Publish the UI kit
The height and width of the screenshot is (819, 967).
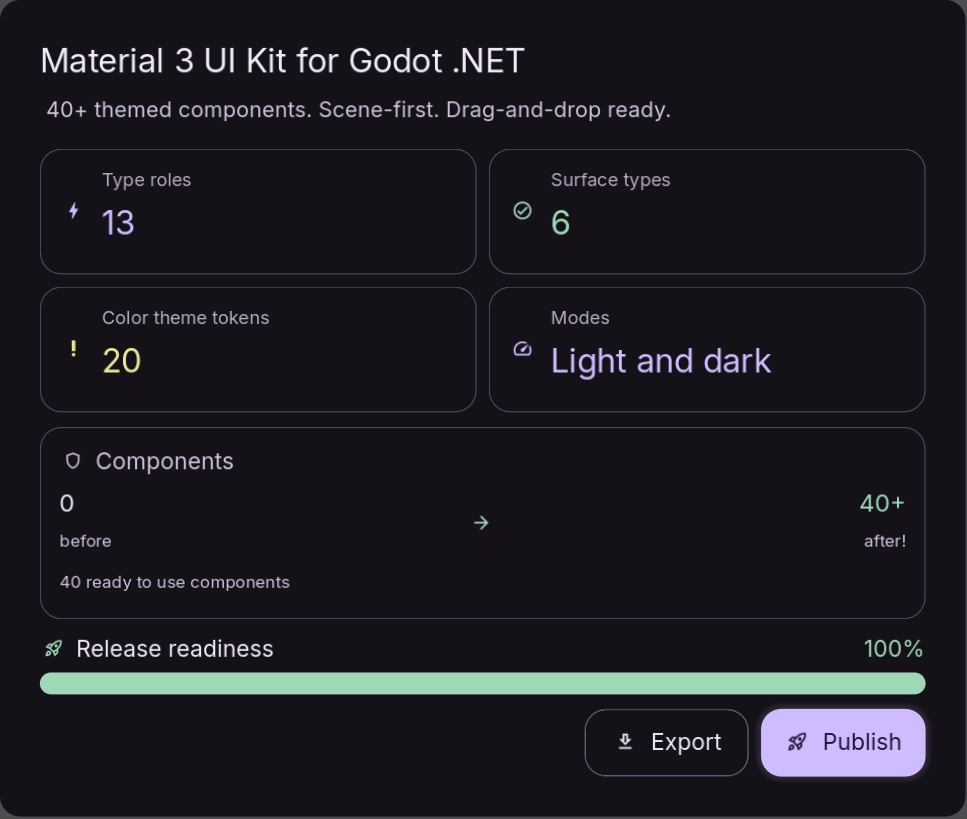843,743
